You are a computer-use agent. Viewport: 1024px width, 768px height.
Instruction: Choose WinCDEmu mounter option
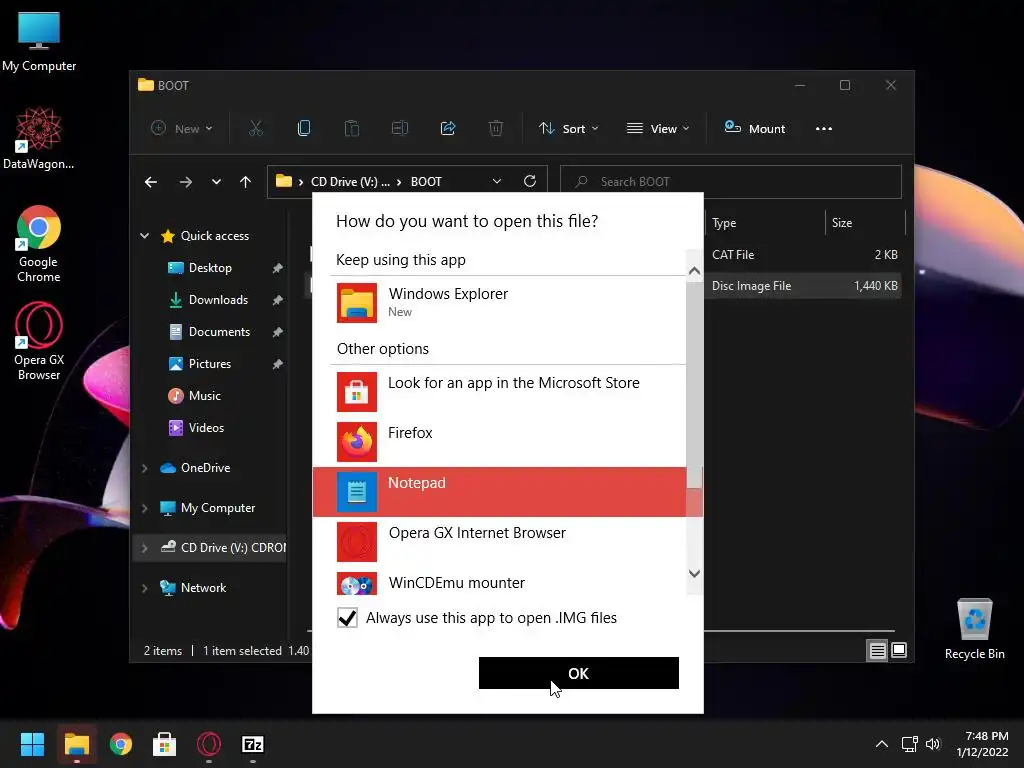(x=499, y=583)
